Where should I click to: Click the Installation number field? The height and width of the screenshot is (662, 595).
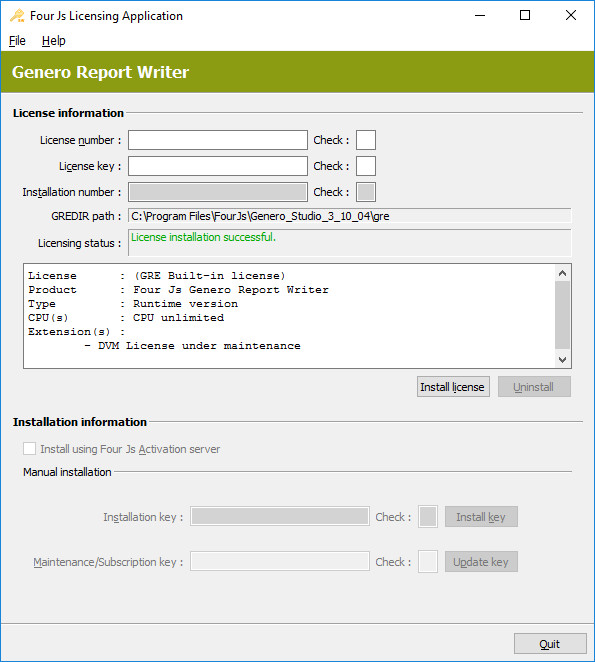pos(218,193)
